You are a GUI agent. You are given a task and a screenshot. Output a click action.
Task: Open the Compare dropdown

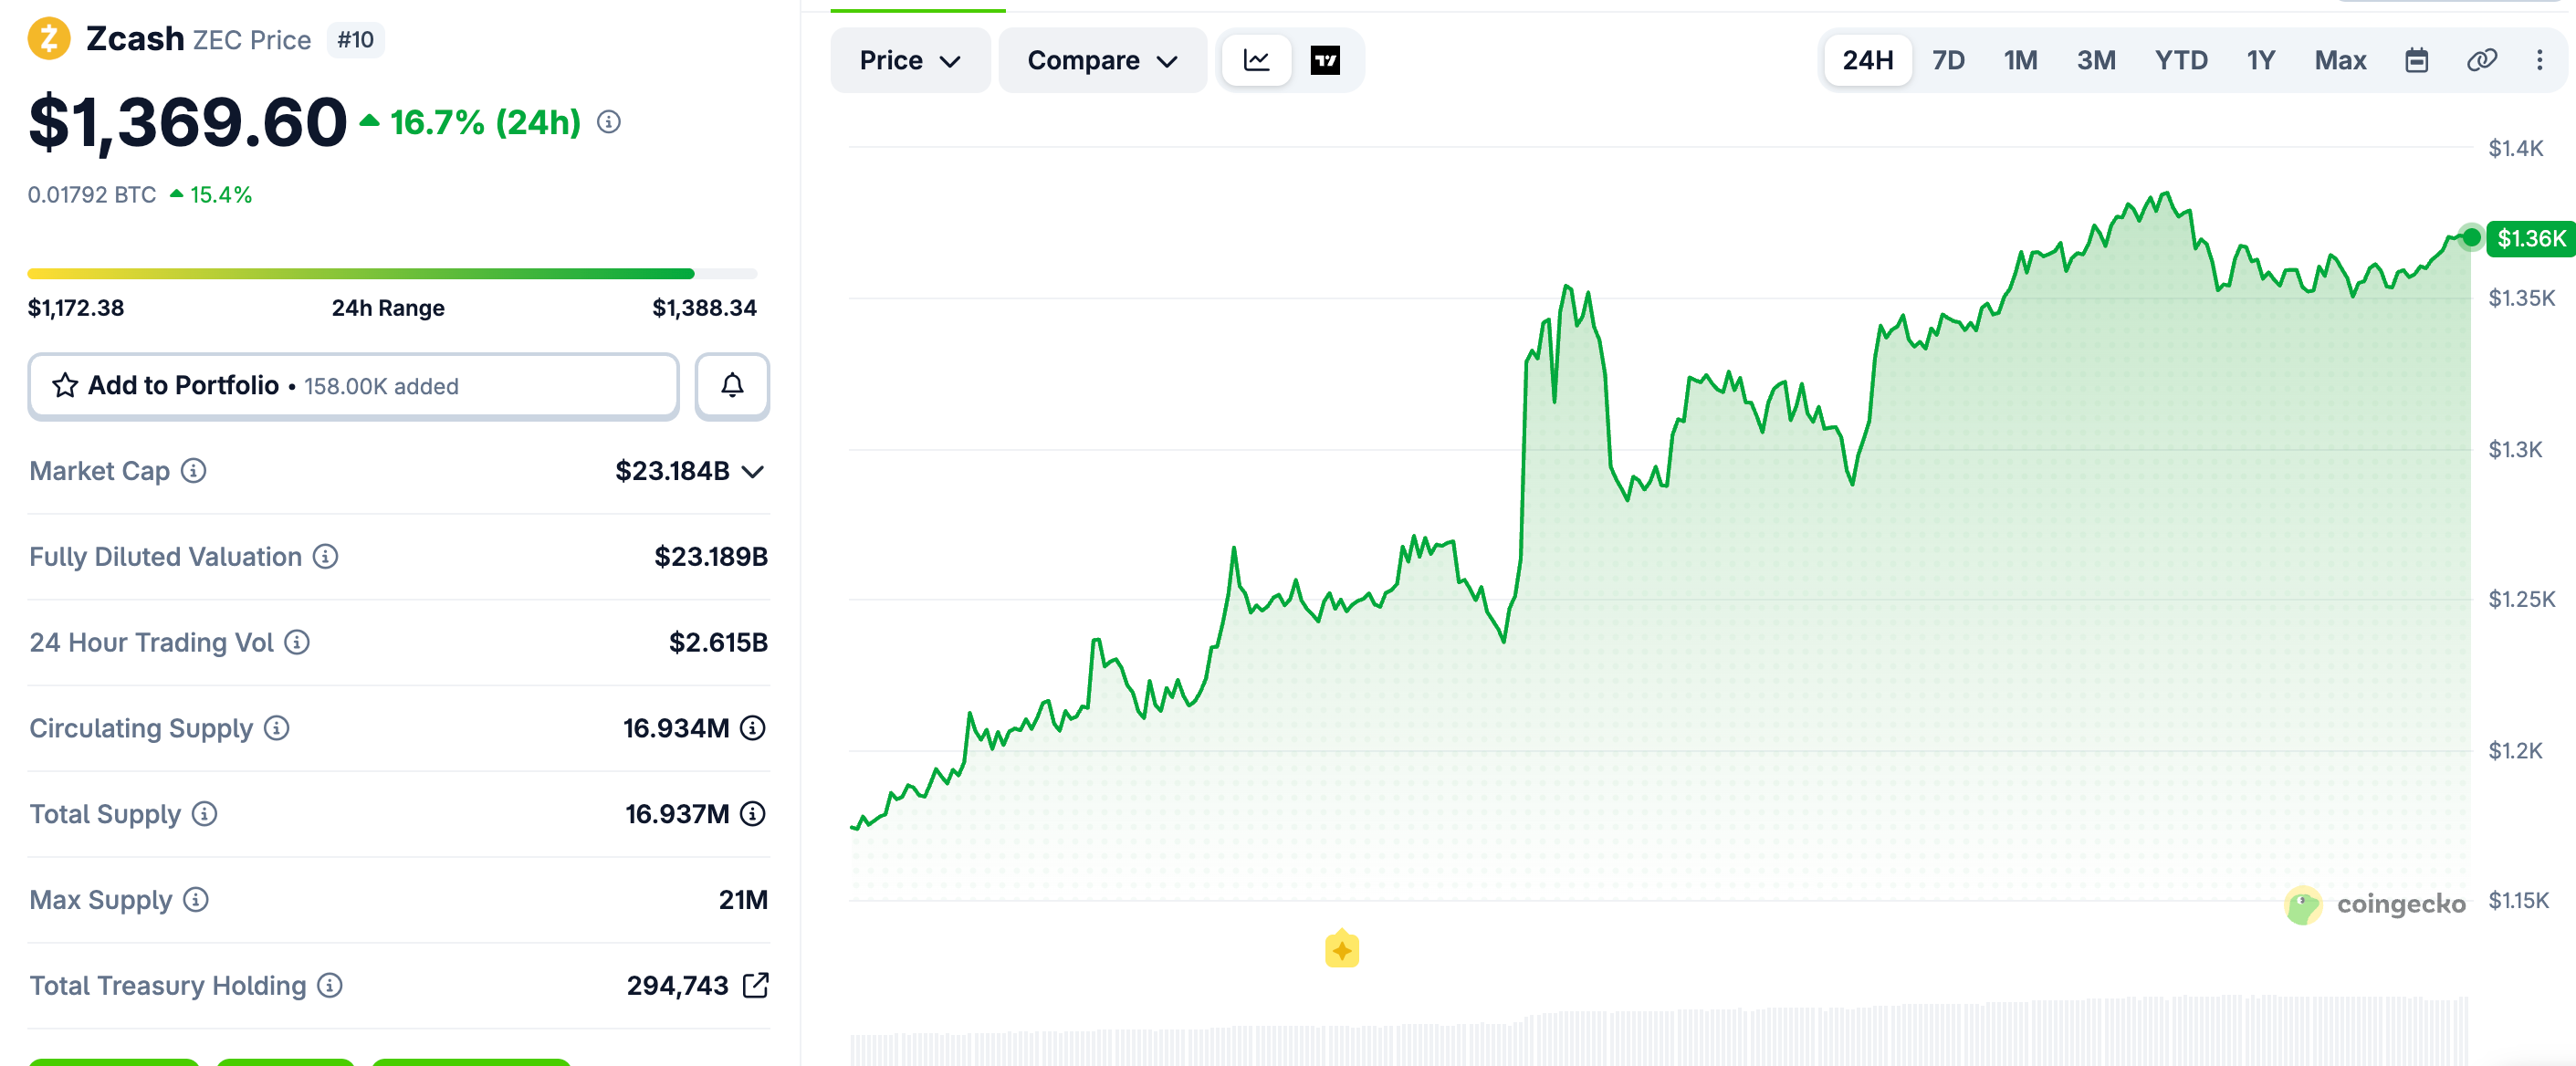tap(1102, 61)
